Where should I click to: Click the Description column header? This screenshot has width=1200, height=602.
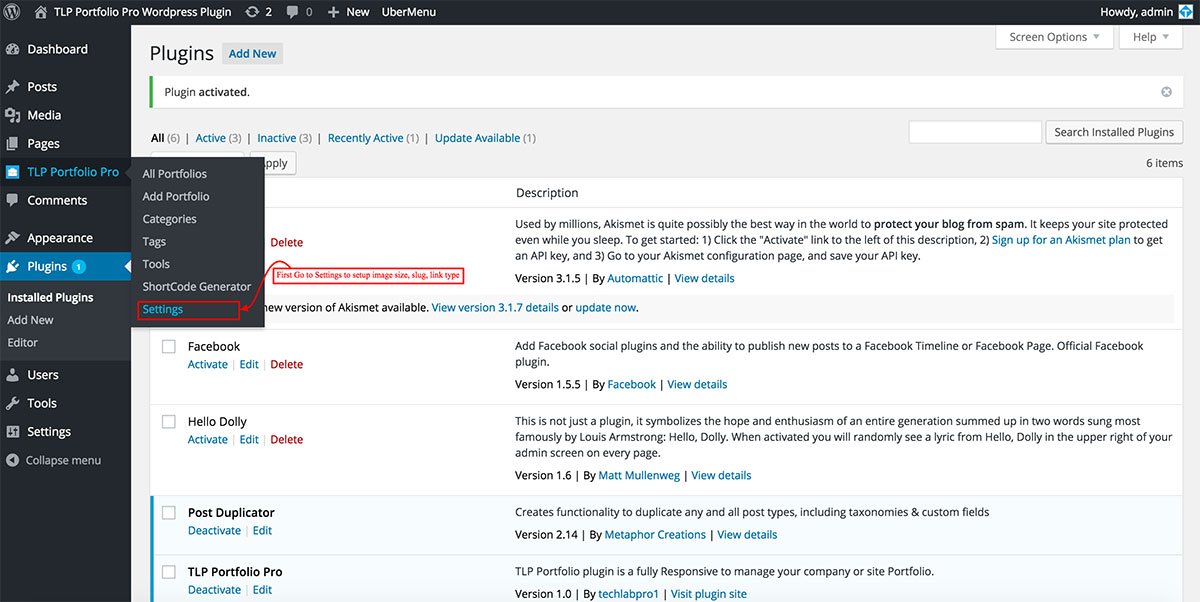coord(547,192)
